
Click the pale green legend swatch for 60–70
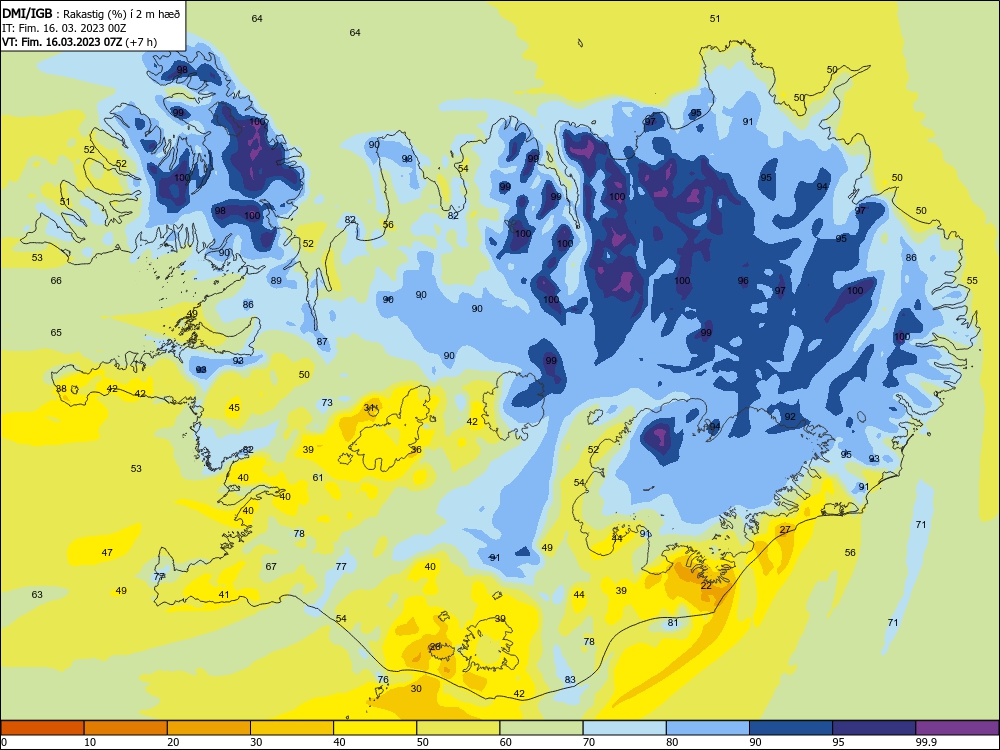(541, 728)
